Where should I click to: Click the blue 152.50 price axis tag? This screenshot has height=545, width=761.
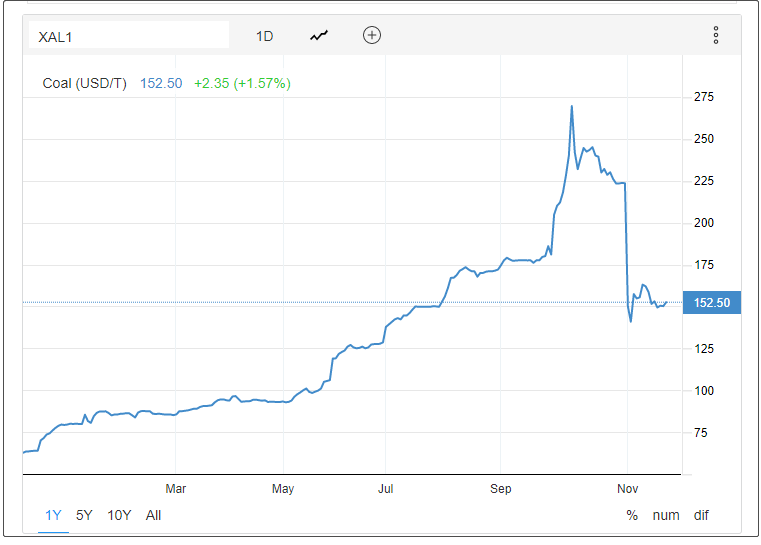(711, 303)
